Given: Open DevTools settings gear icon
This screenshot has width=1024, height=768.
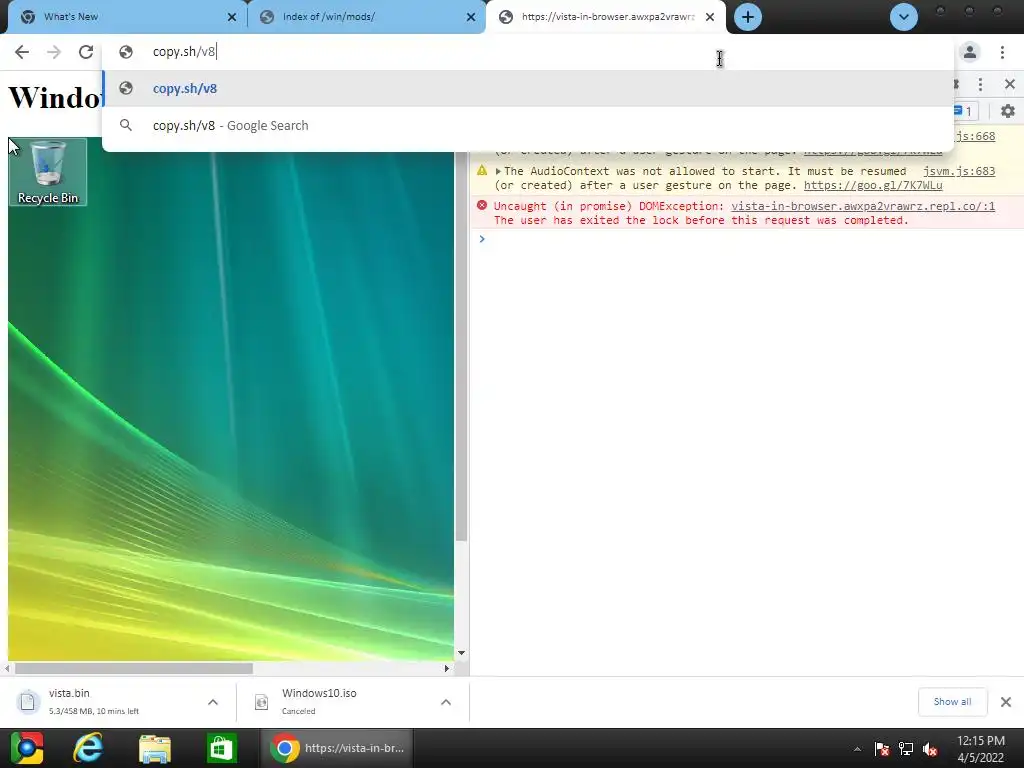Looking at the screenshot, I should click(x=1008, y=111).
